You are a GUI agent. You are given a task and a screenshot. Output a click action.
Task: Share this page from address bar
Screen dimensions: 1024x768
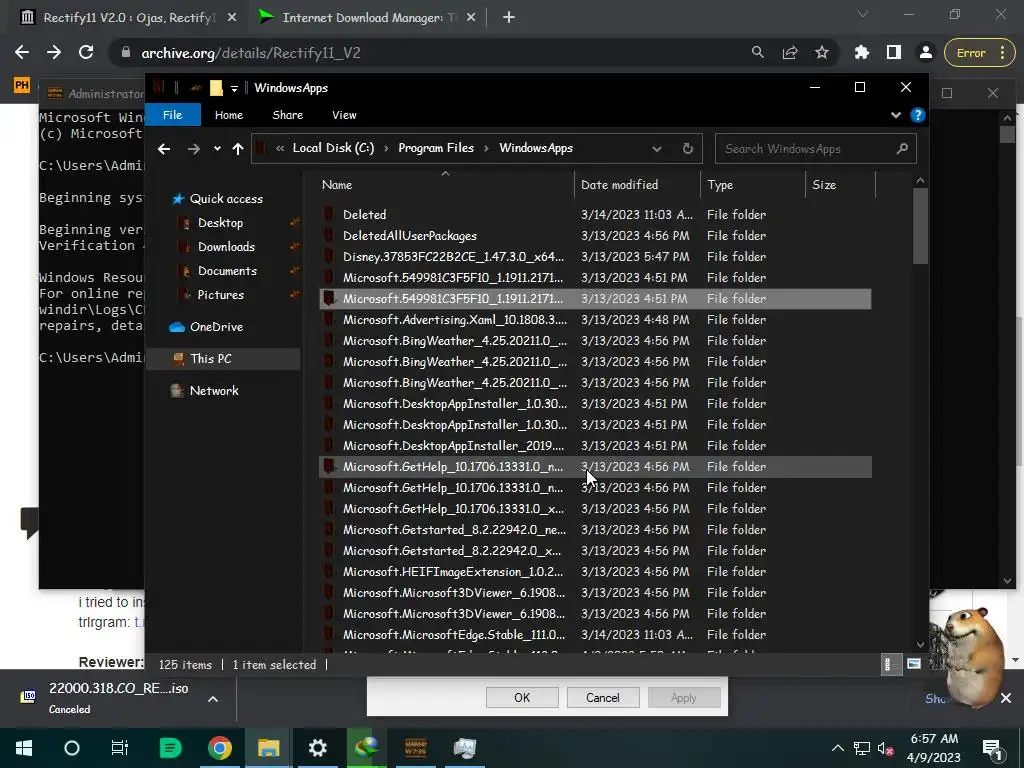pos(790,53)
